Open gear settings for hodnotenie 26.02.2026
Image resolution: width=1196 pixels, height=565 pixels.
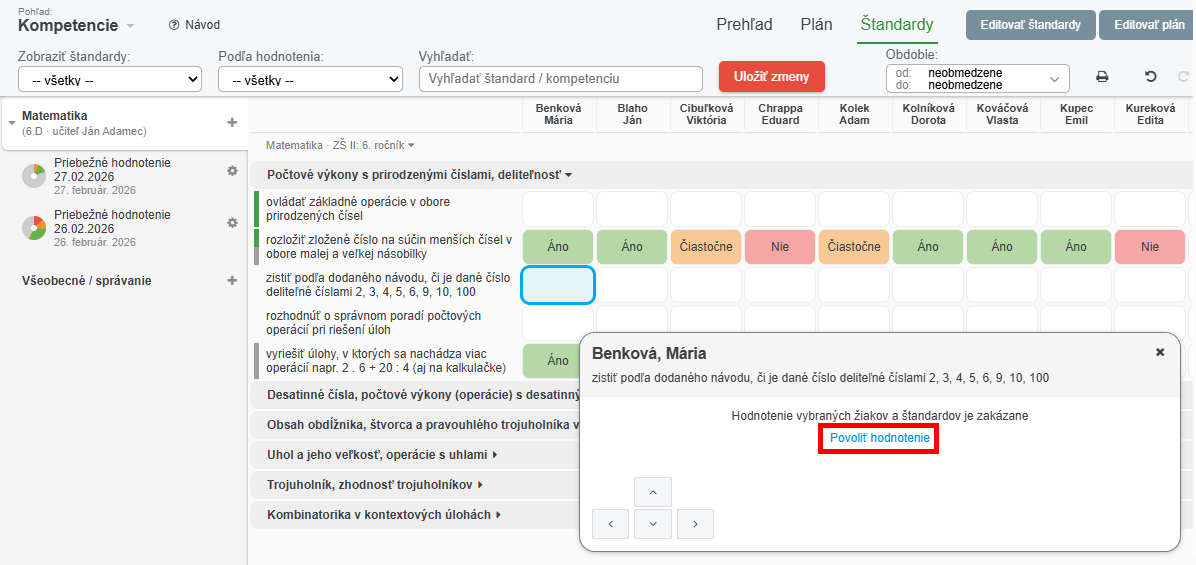[233, 223]
